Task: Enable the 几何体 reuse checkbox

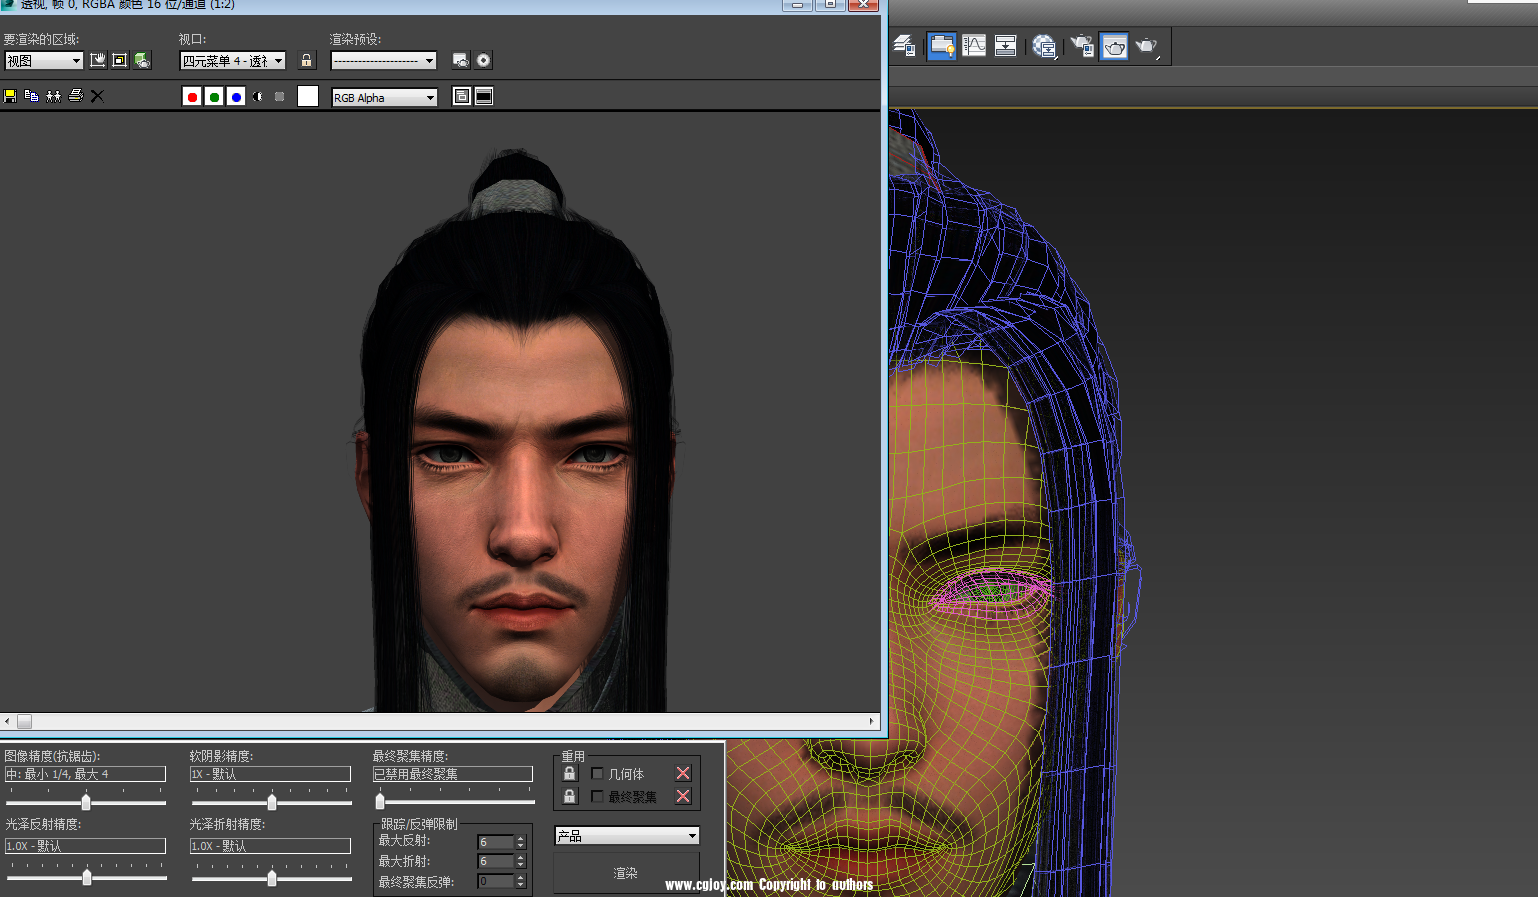Action: click(x=598, y=774)
